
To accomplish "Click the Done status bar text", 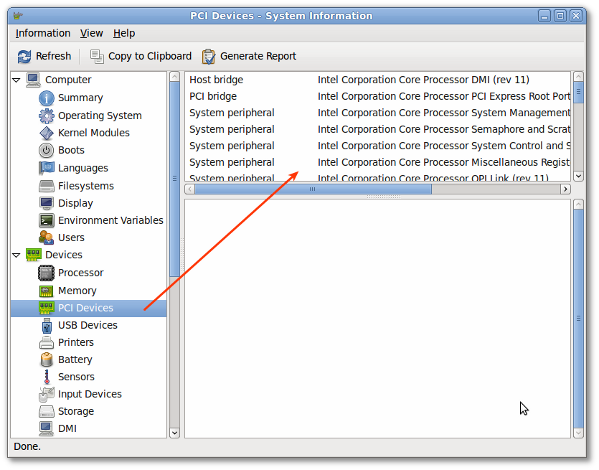I will pos(27,446).
